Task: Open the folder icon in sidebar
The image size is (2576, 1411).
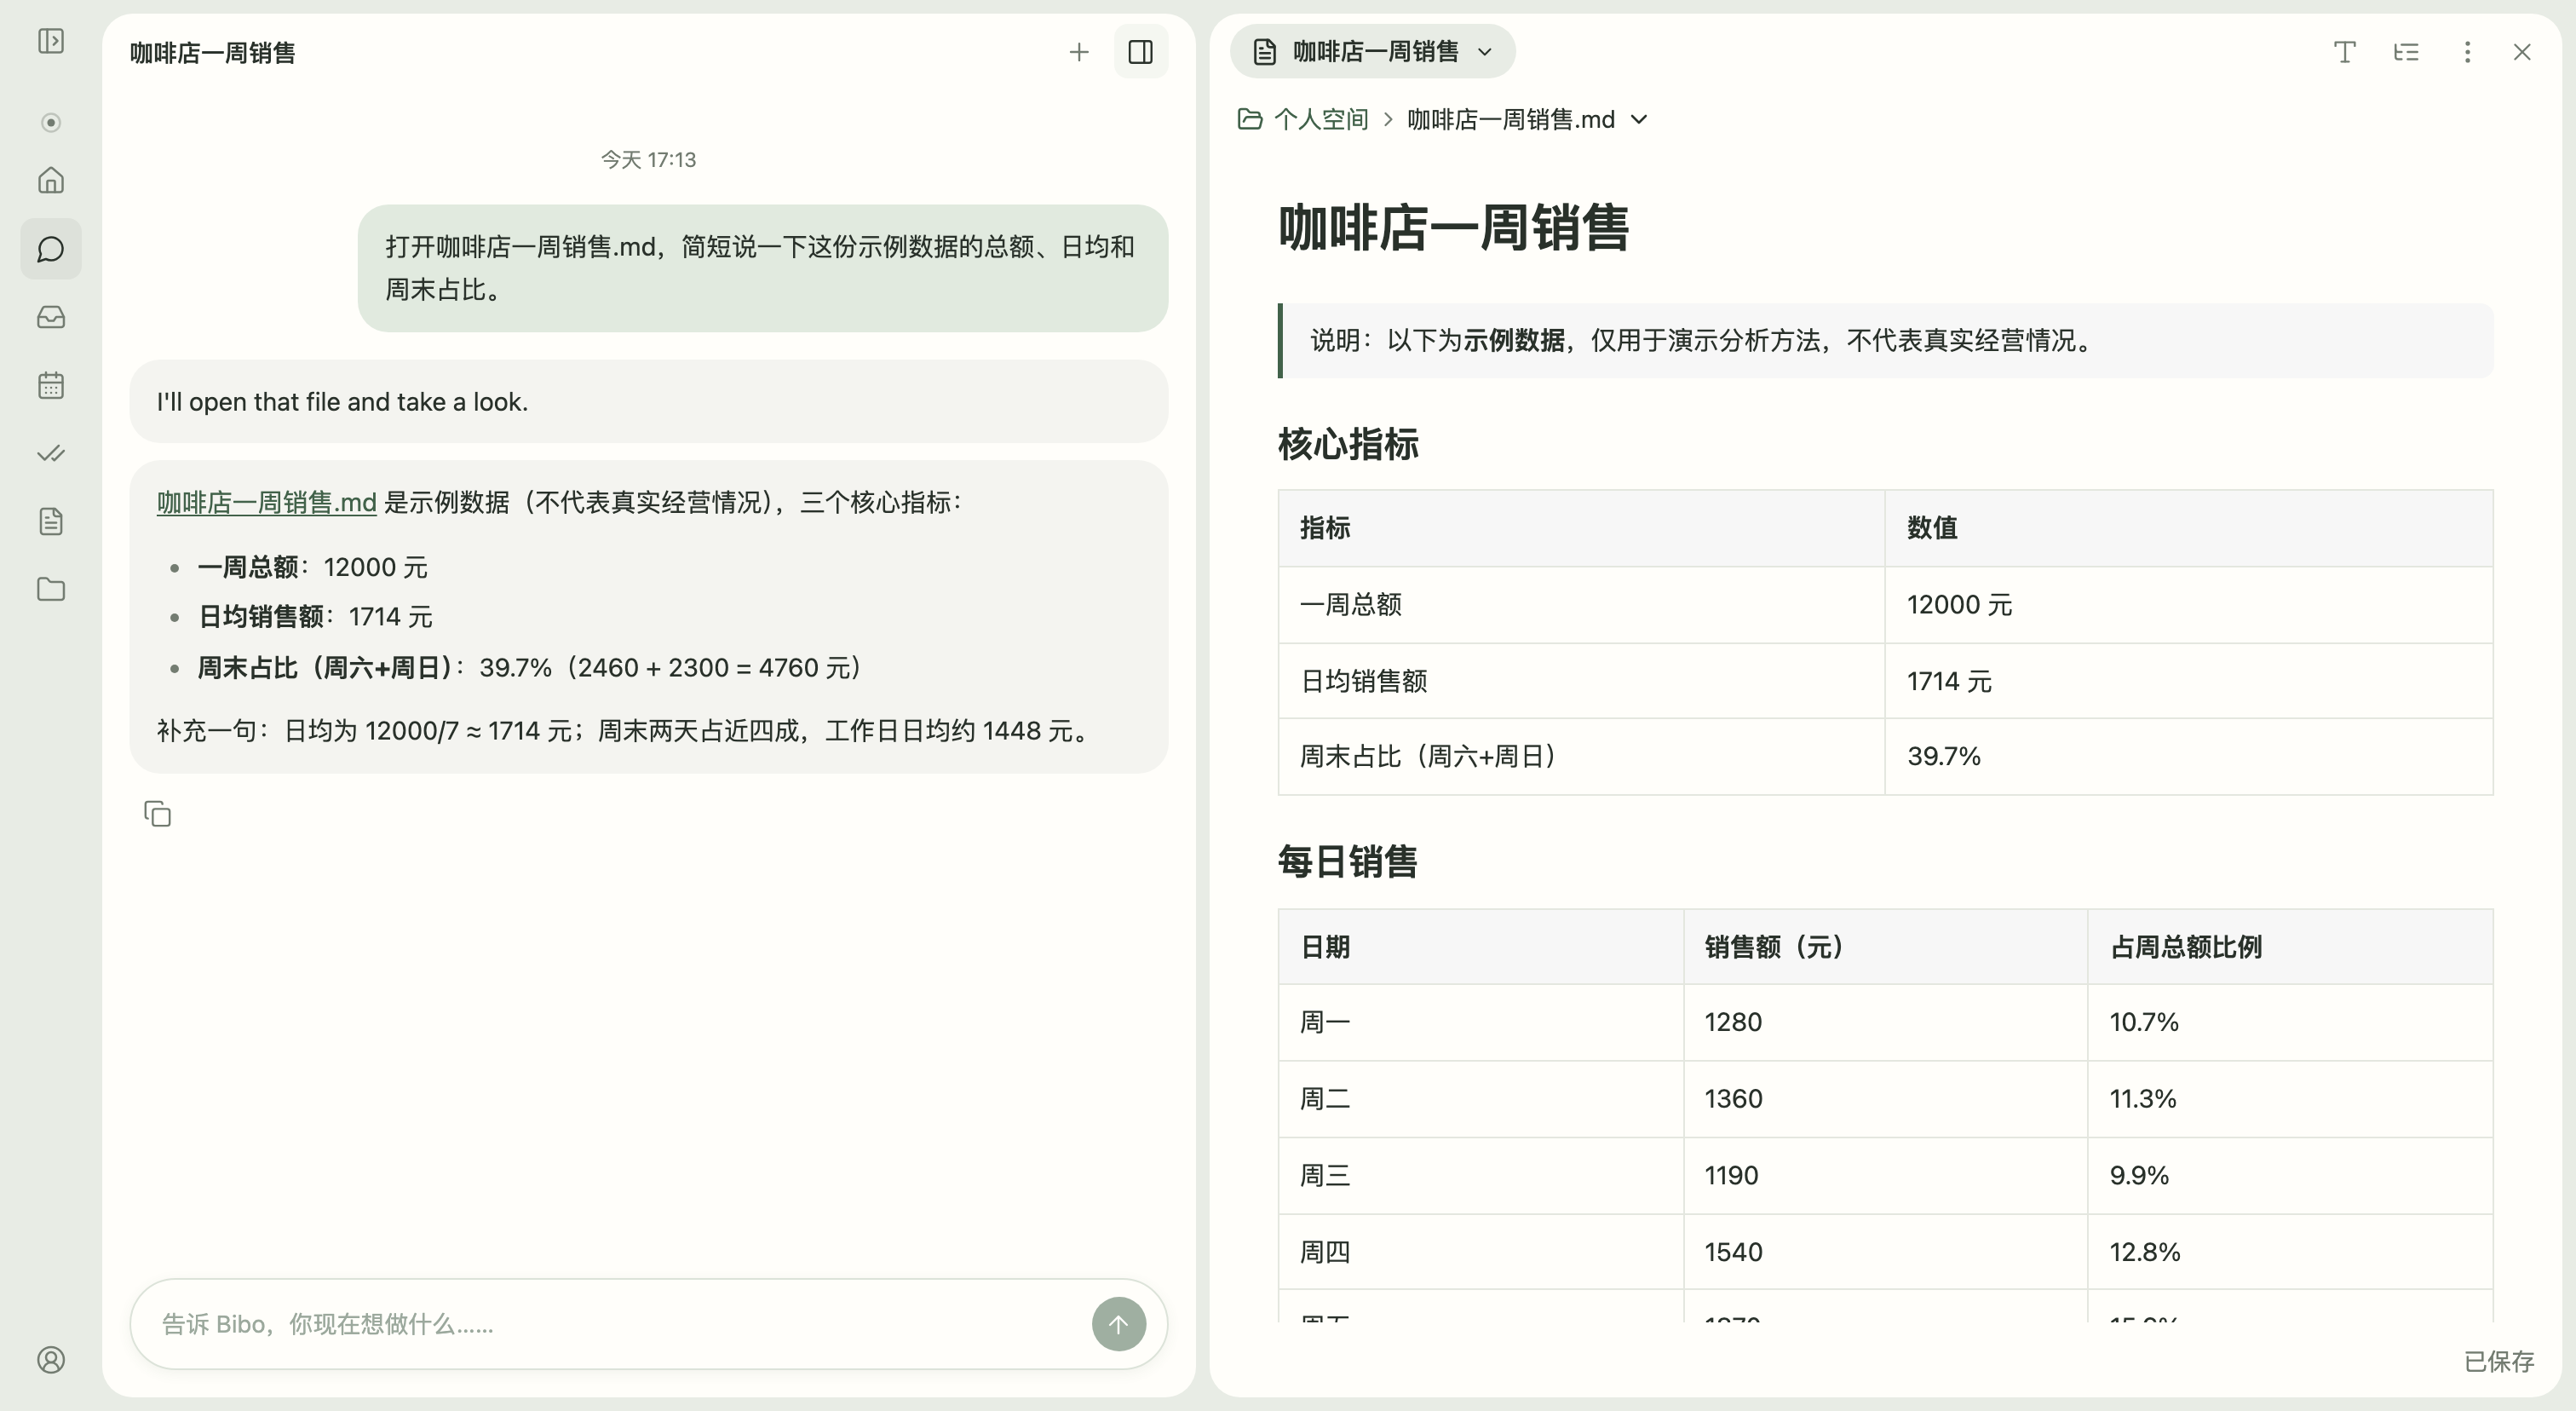Action: pos(51,589)
